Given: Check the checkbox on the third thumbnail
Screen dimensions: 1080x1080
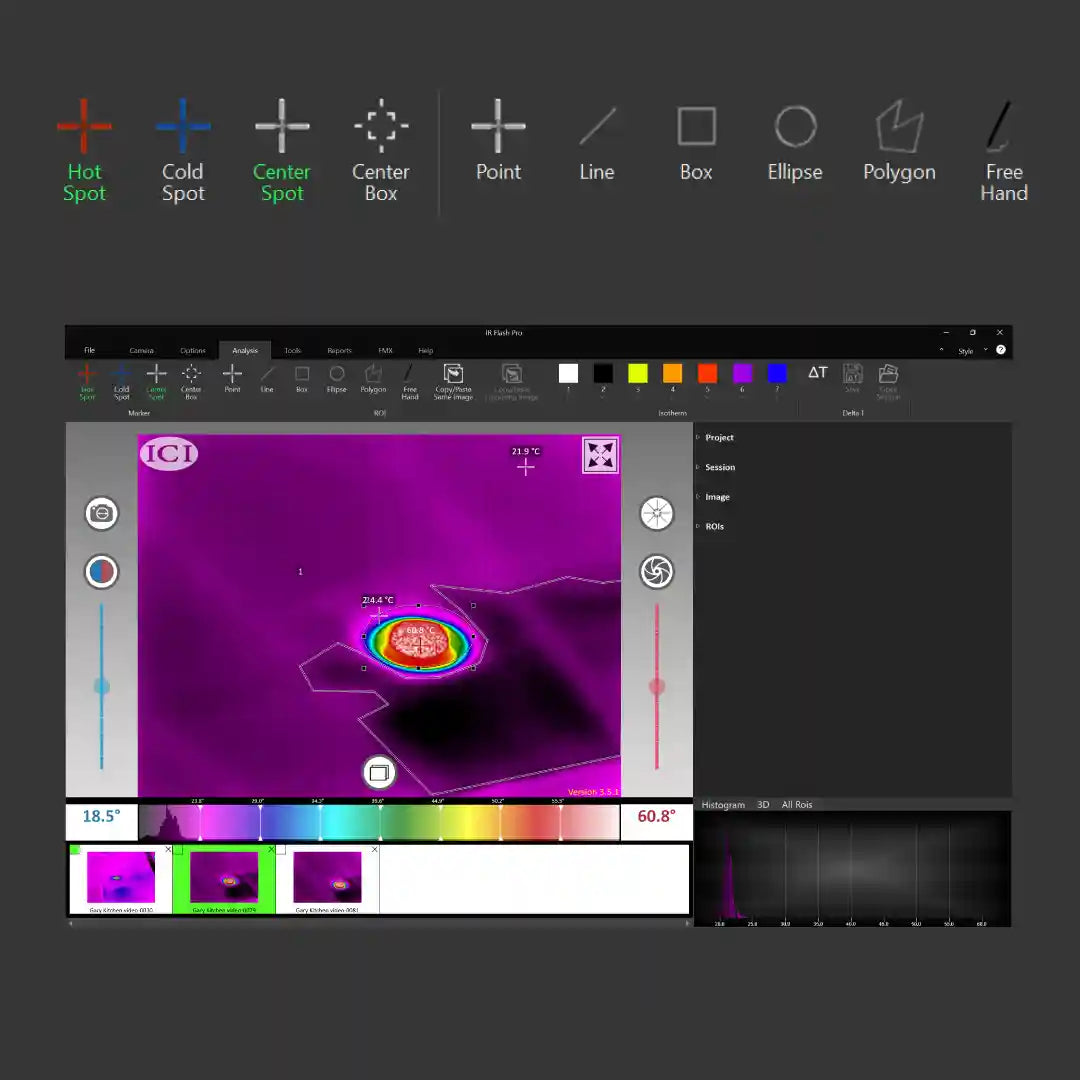Looking at the screenshot, I should pyautogui.click(x=281, y=850).
